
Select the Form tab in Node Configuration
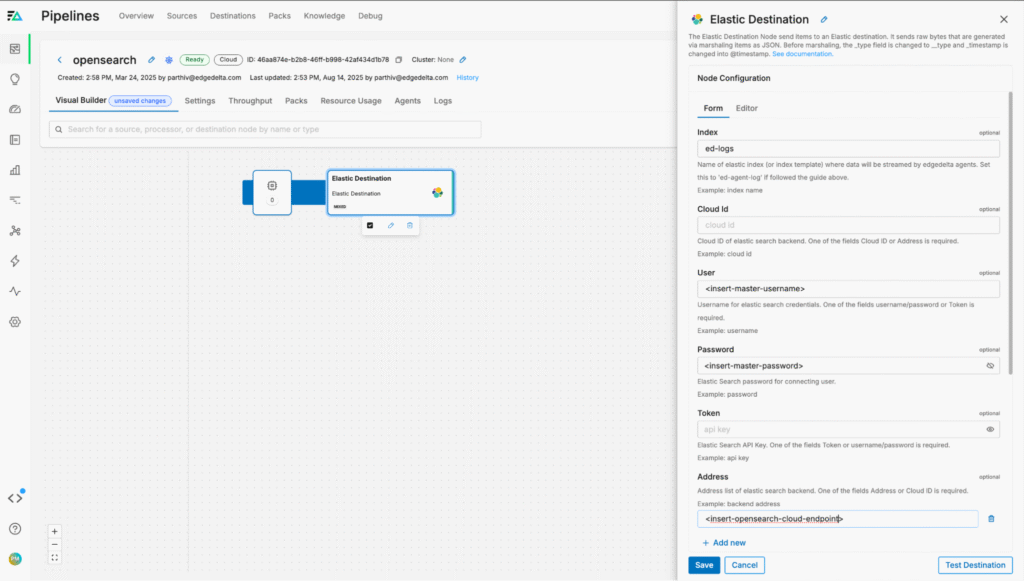[713, 108]
